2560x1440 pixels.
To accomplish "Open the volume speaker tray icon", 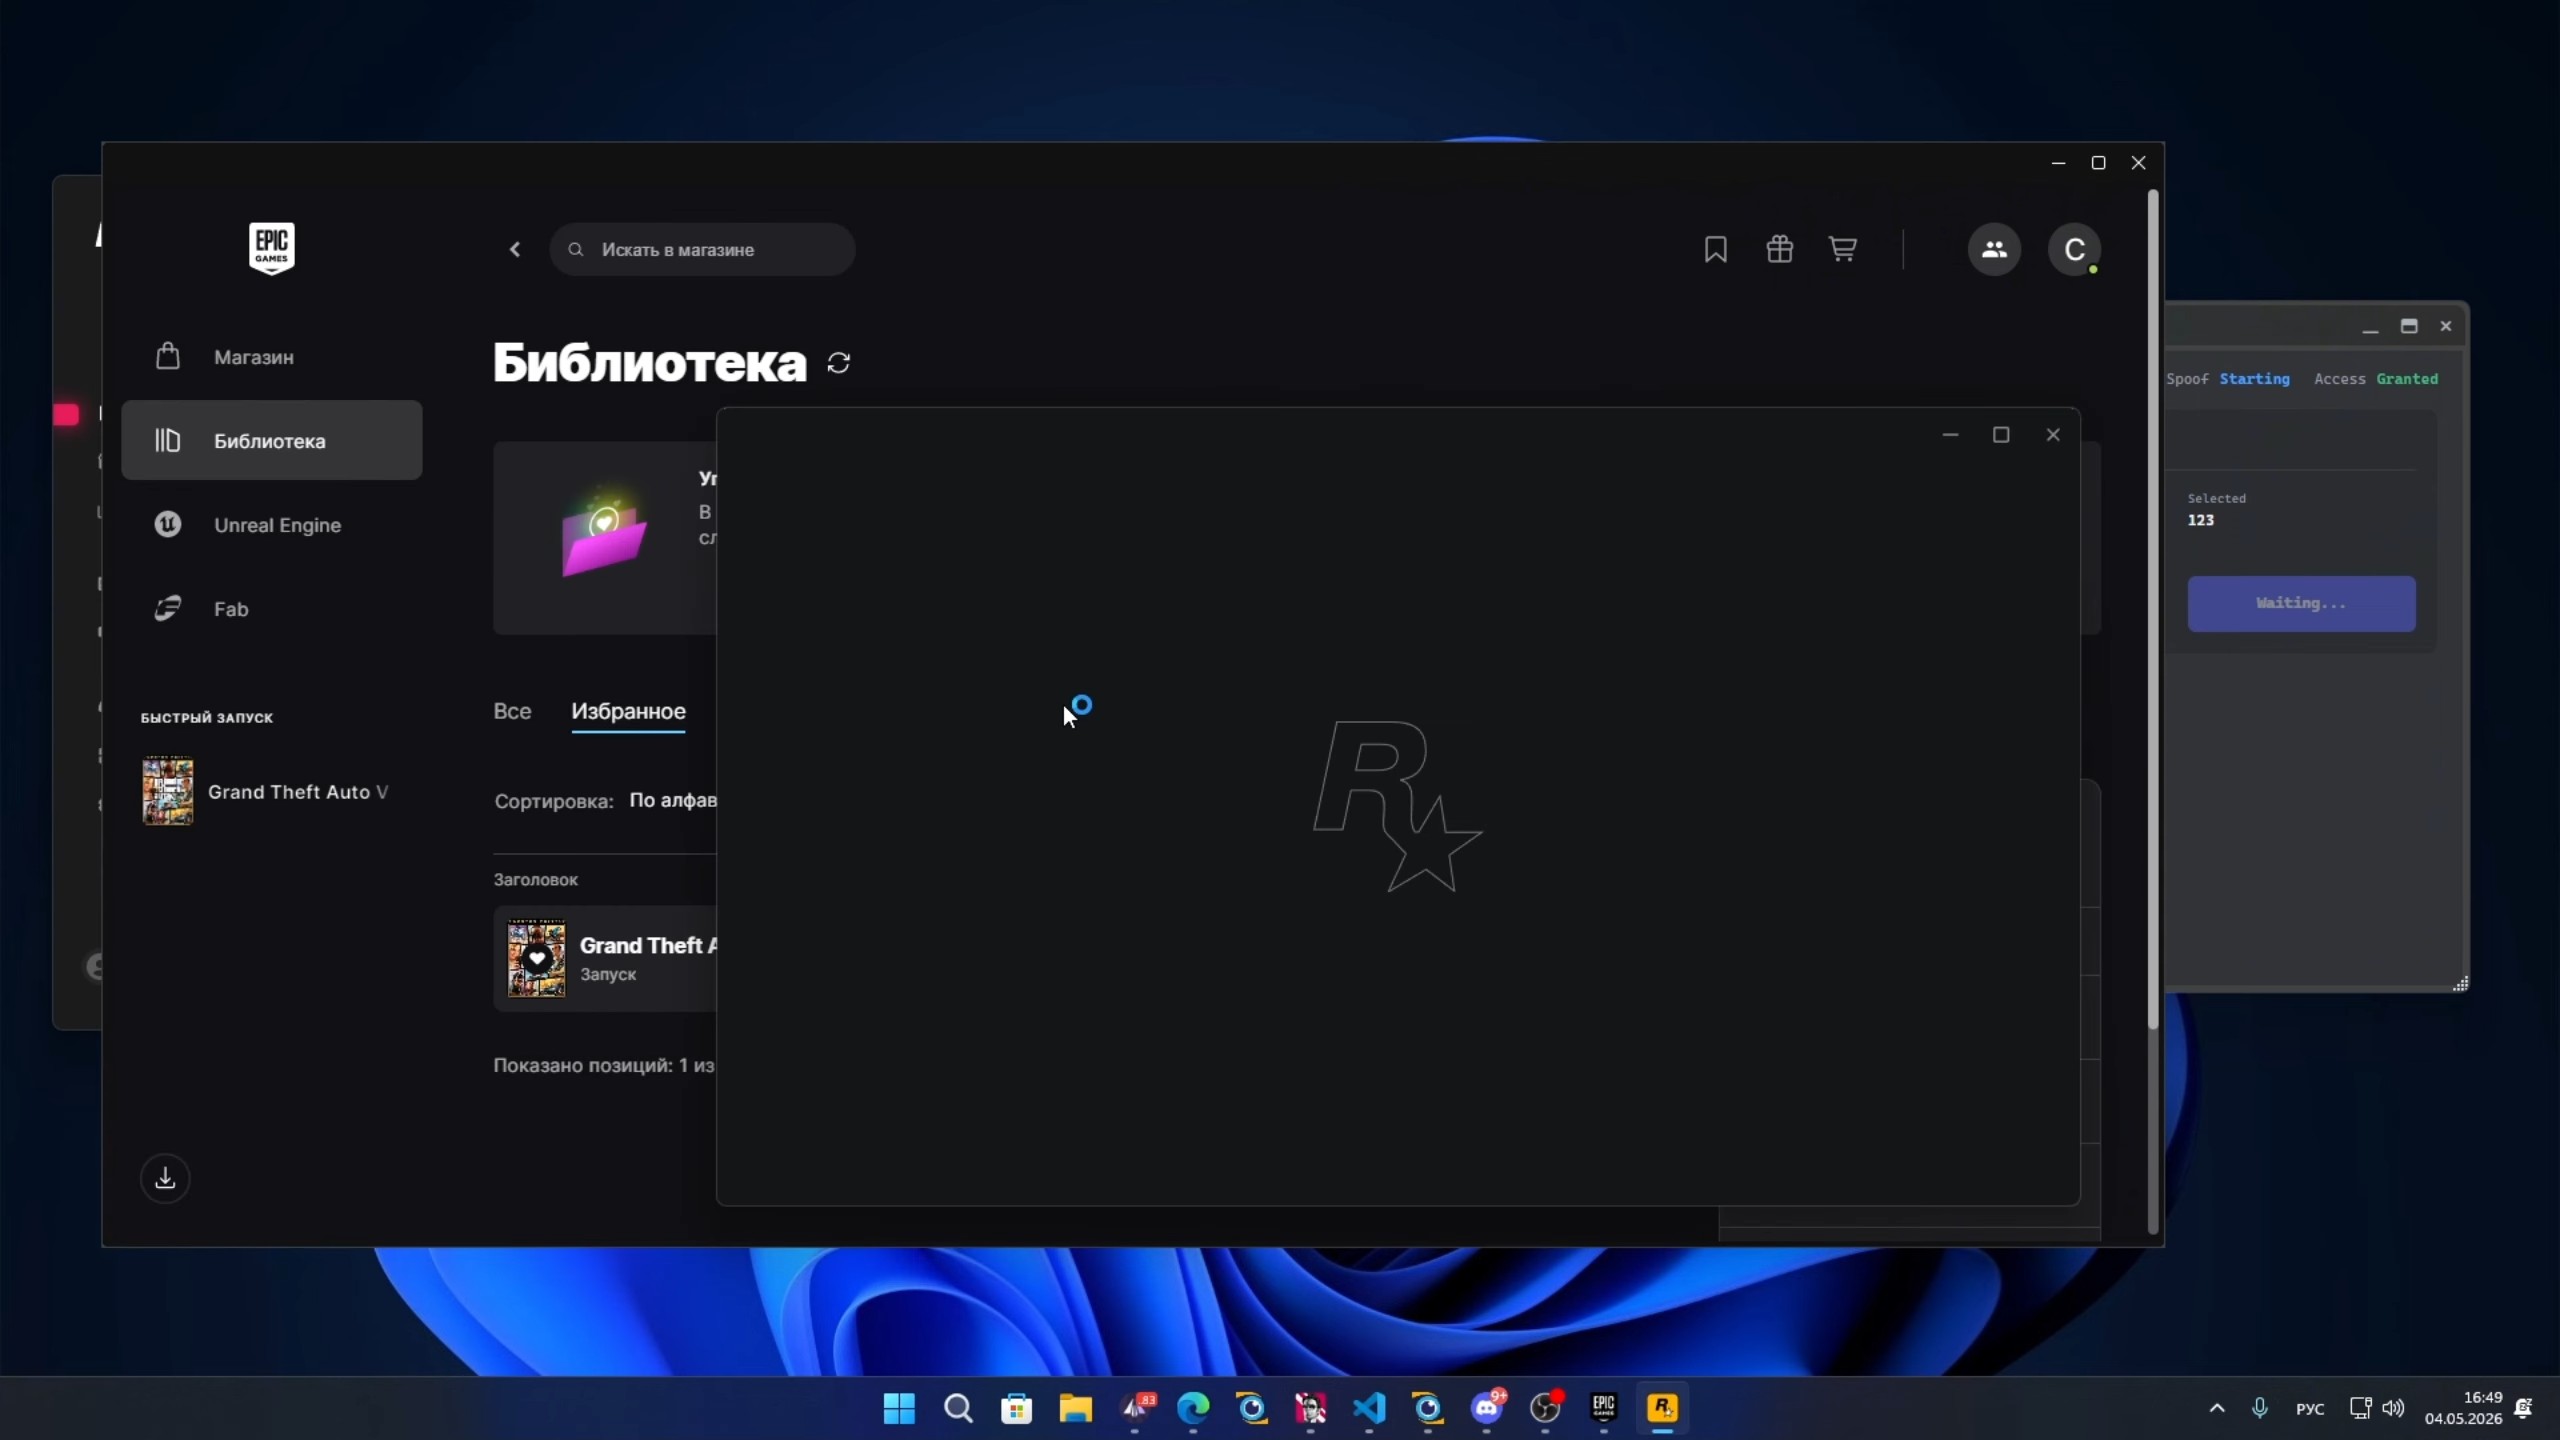I will pyautogui.click(x=2393, y=1408).
